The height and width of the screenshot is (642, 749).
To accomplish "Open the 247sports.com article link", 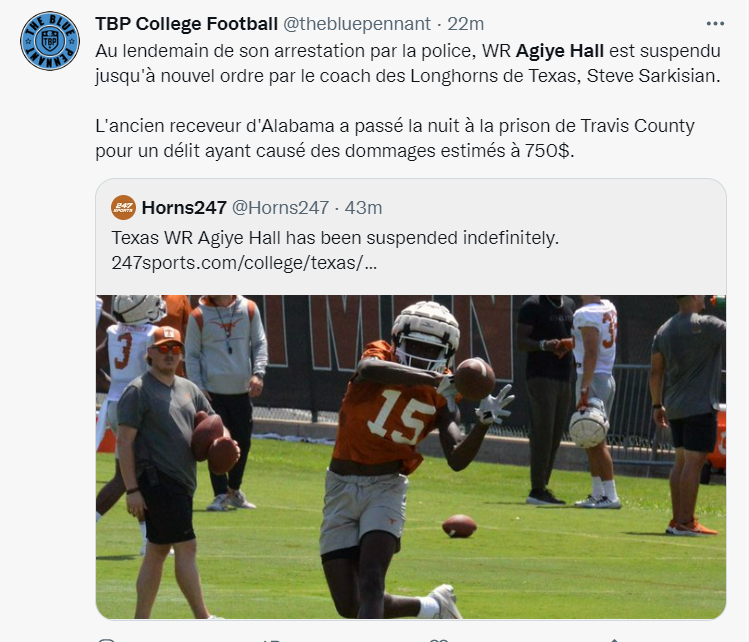I will (244, 264).
